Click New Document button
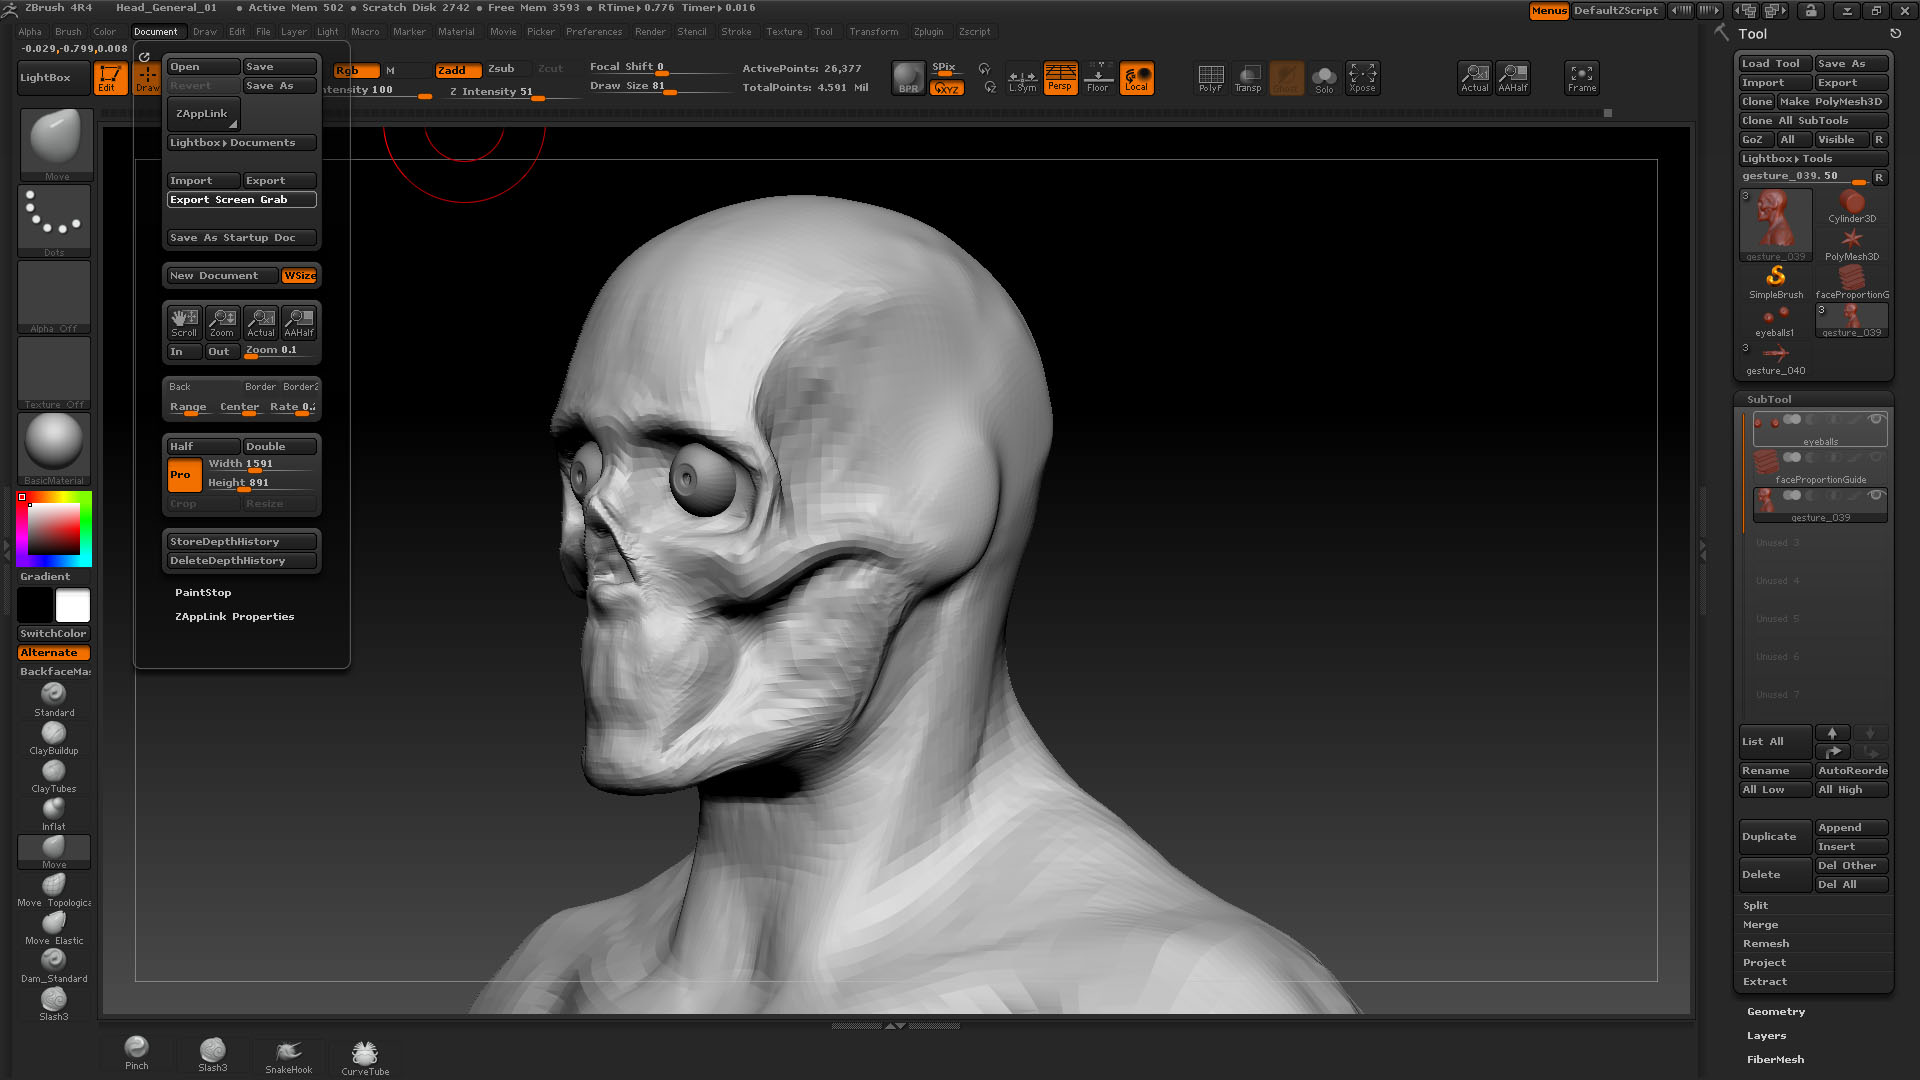 (222, 276)
